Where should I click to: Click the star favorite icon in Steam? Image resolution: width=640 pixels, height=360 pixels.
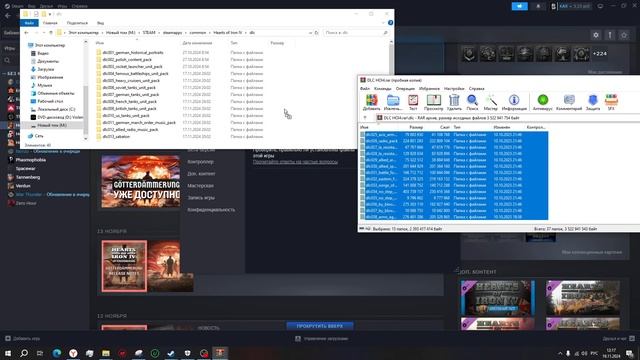coord(624,35)
